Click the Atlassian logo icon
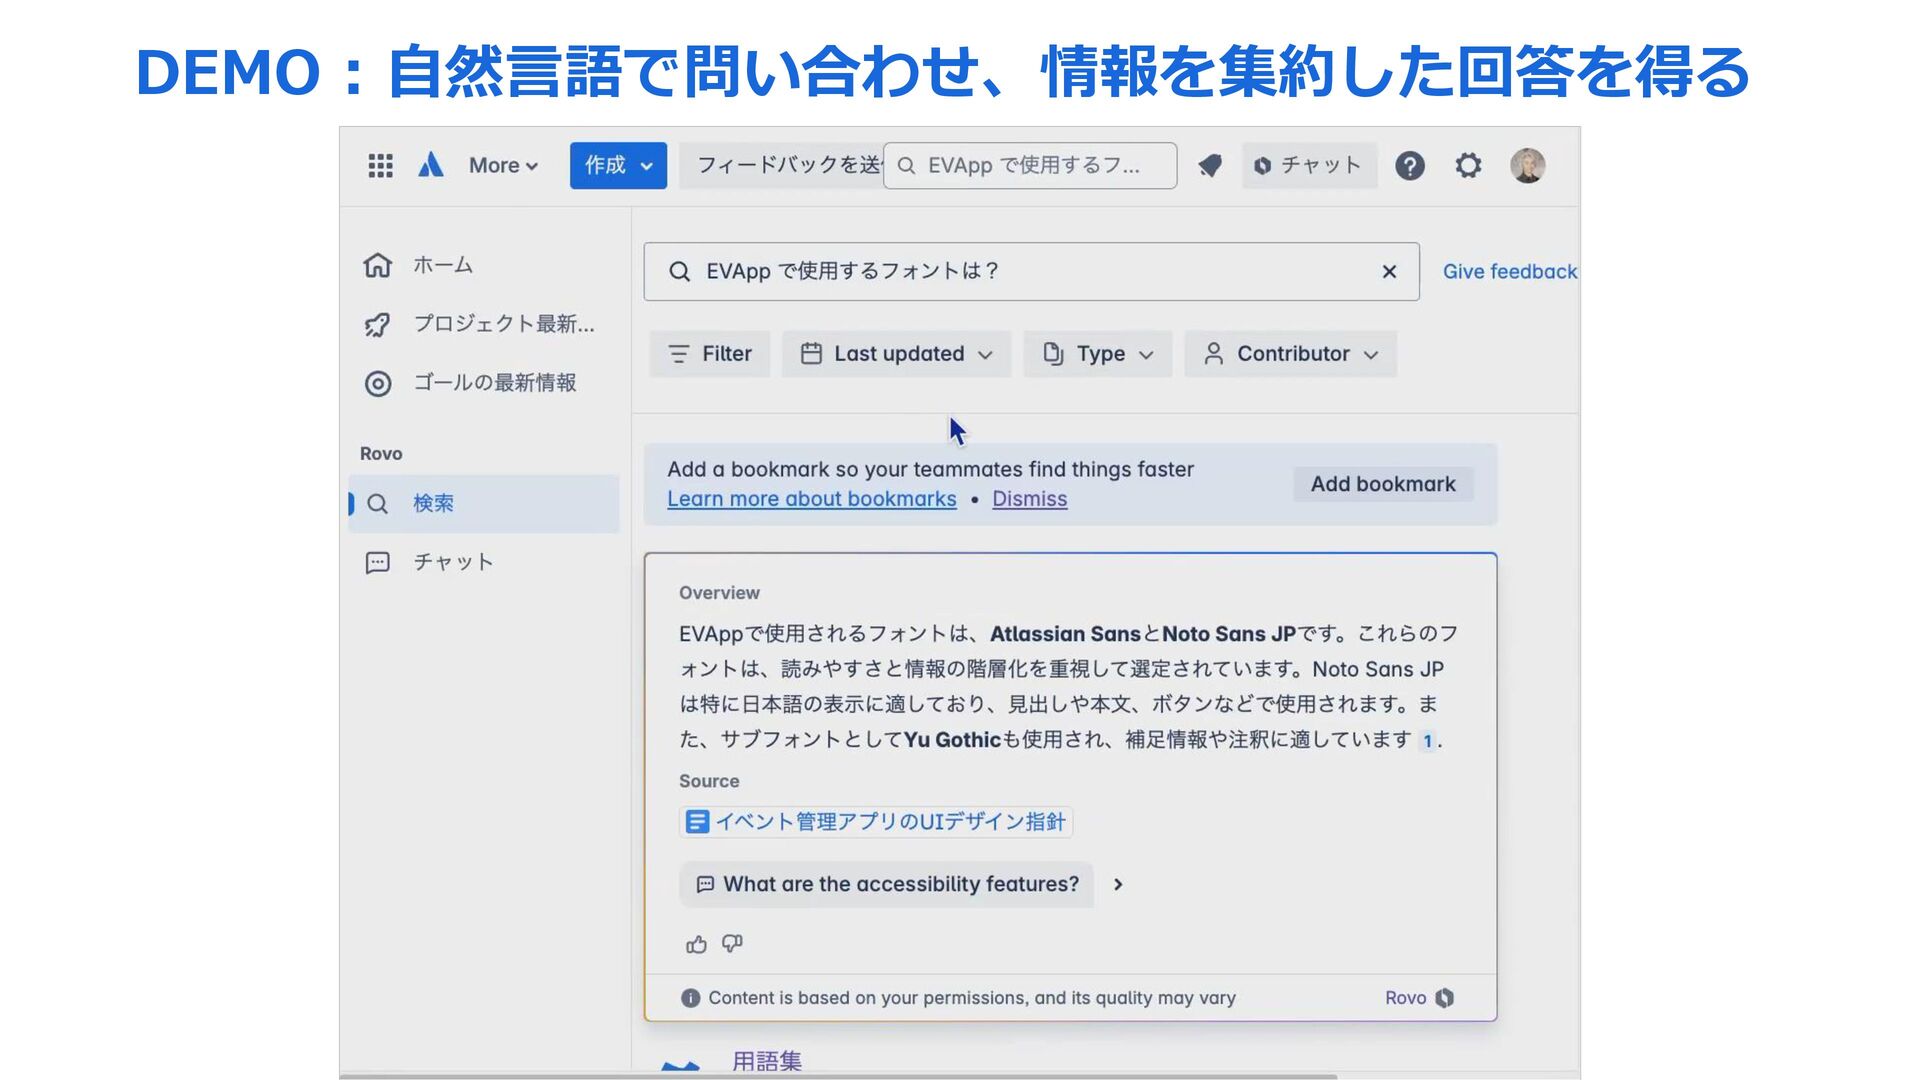The width and height of the screenshot is (1920, 1080). tap(431, 166)
